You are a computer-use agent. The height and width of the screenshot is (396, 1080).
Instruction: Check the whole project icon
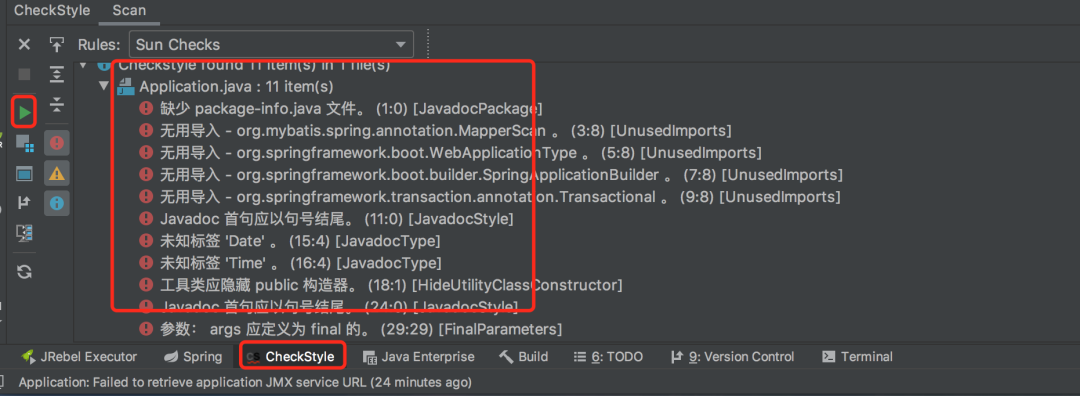[x=25, y=174]
